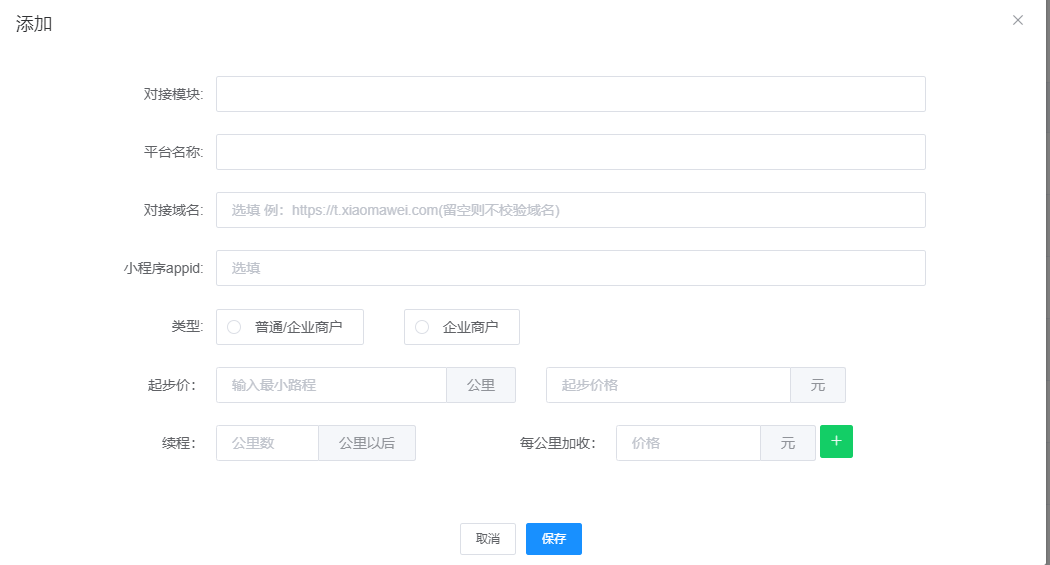Click the 输入最小路程 field
This screenshot has width=1050, height=565.
(331, 385)
